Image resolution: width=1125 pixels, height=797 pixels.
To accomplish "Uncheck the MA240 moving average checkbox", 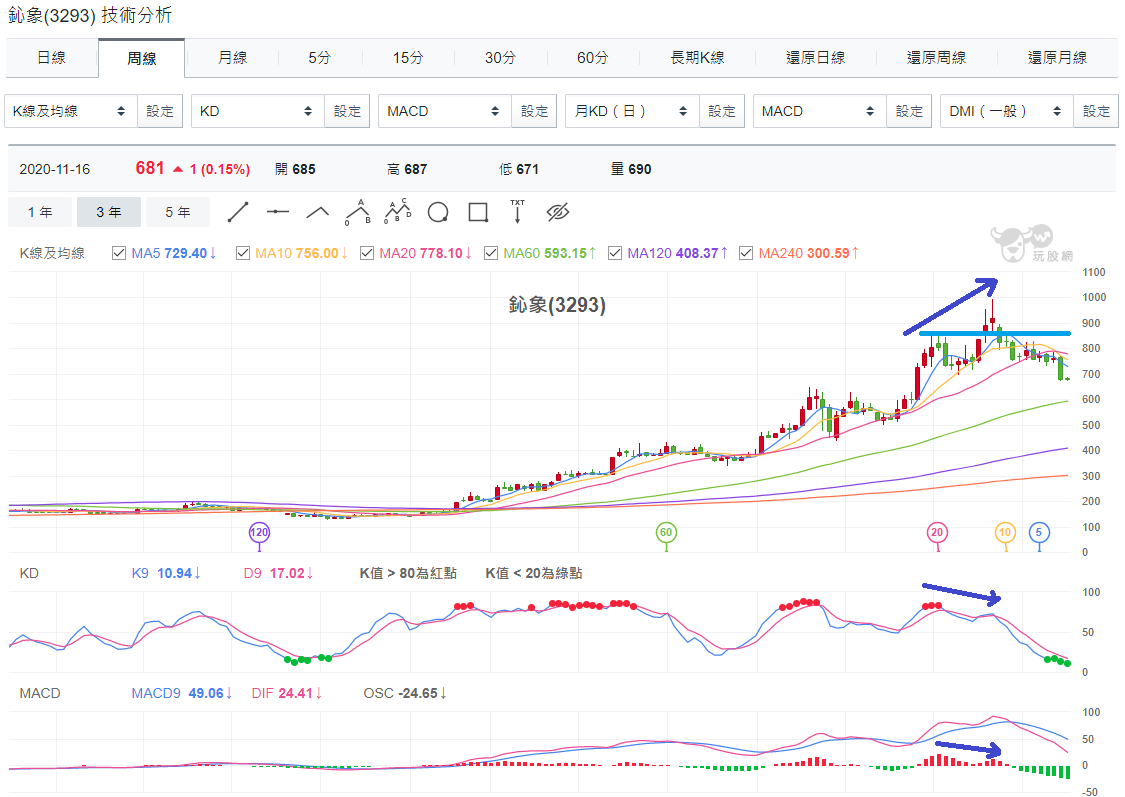I will point(746,253).
